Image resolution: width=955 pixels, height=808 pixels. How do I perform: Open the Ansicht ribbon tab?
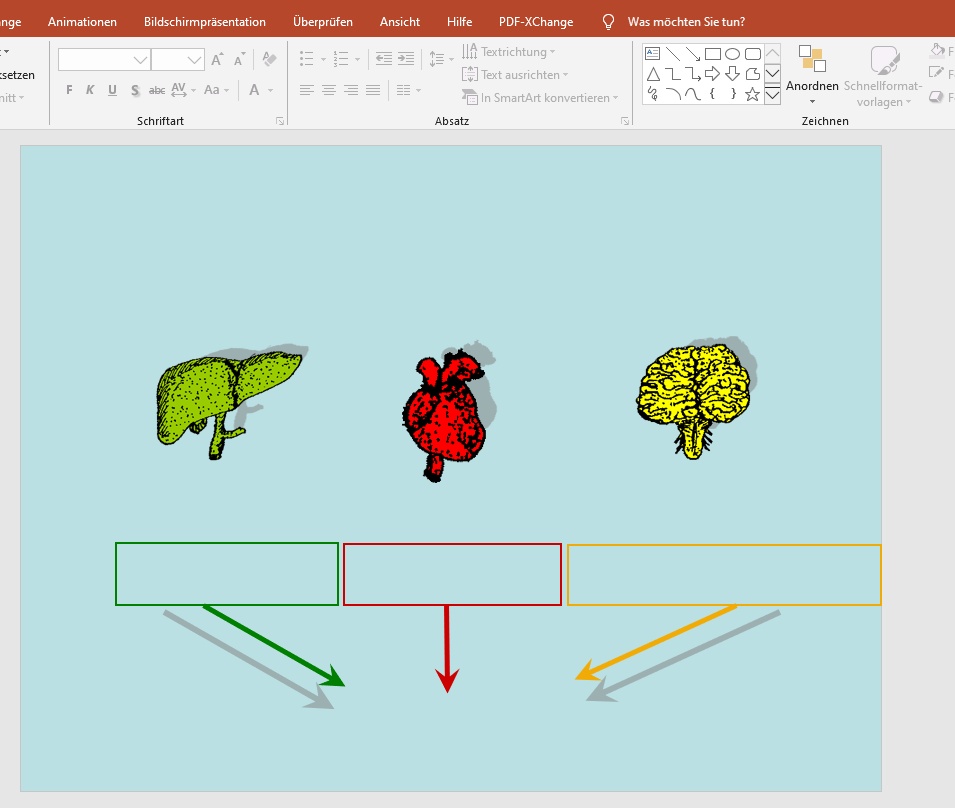coord(400,22)
